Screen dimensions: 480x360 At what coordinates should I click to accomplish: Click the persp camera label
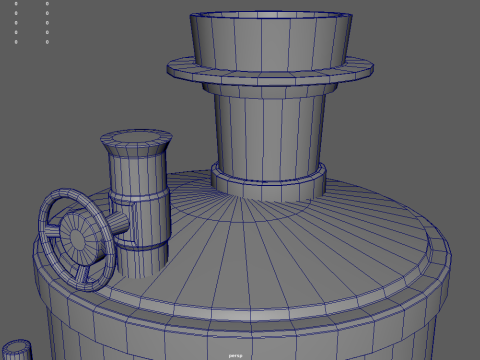[235, 356]
